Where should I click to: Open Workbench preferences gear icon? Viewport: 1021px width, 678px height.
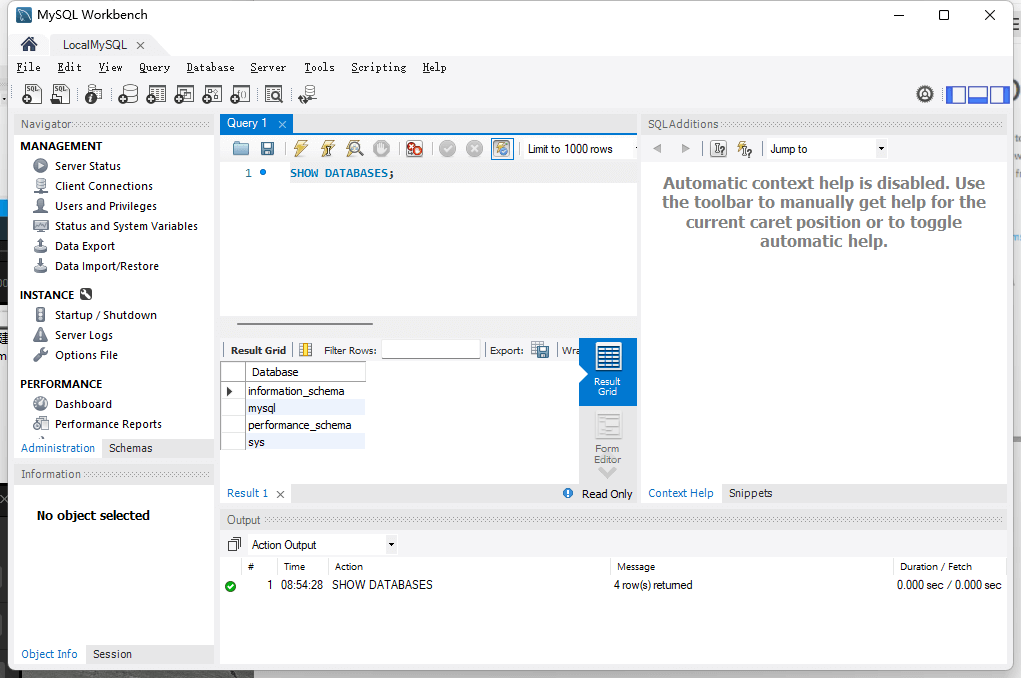925,94
